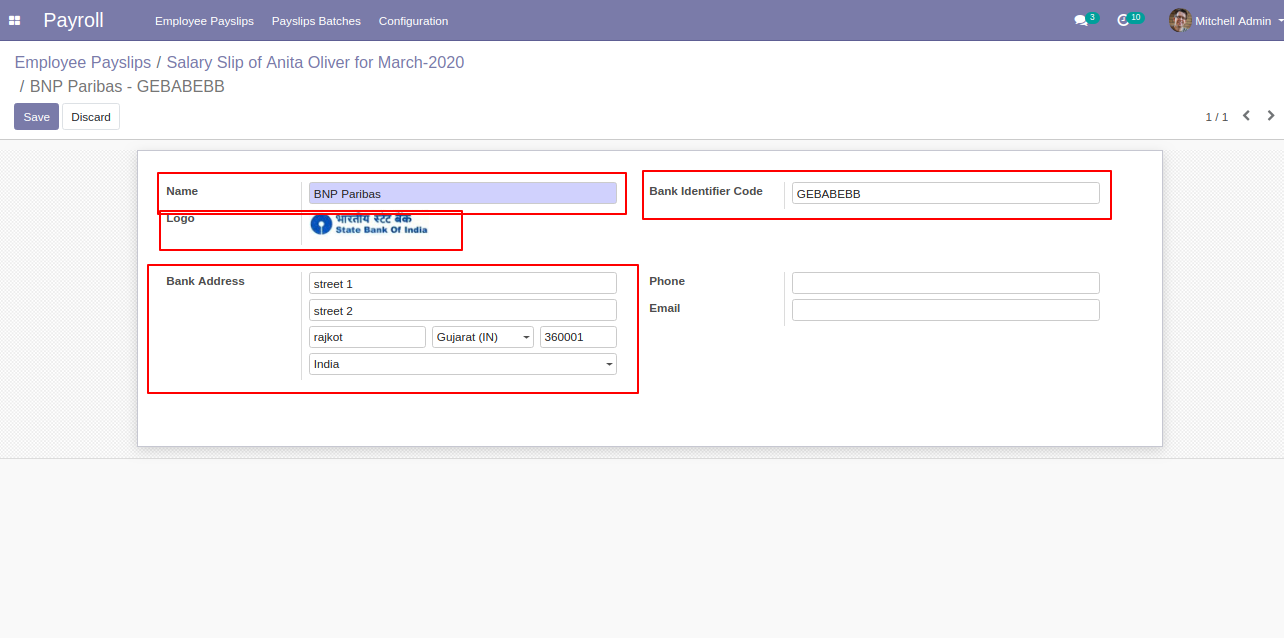Click the Bank Identifier Code label
The width and height of the screenshot is (1284, 638).
[706, 191]
